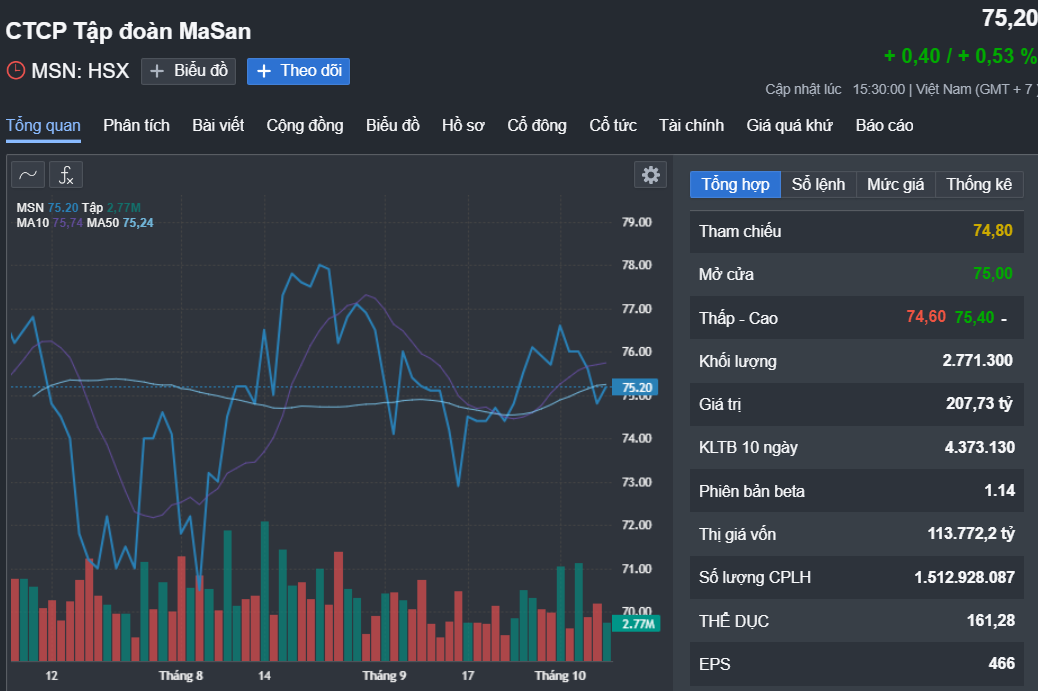Select the Tổng hợp panel tab

735,184
